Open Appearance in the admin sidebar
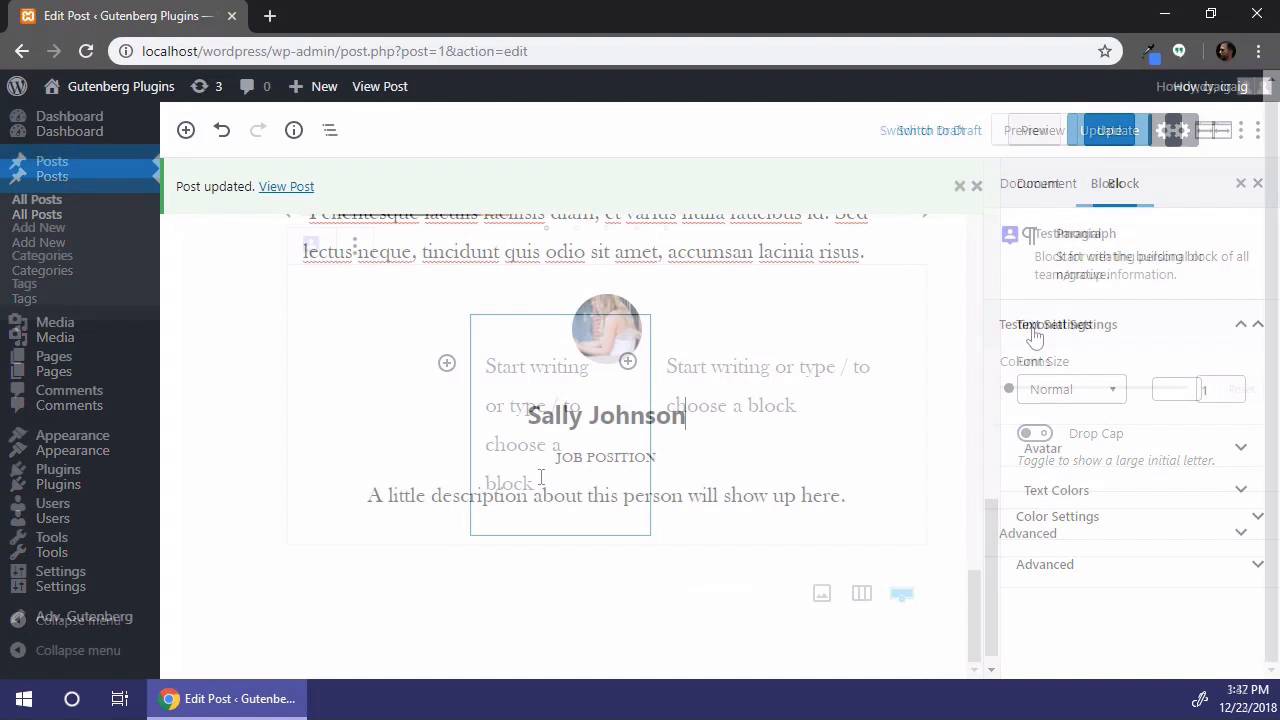The height and width of the screenshot is (720, 1280). coord(72,450)
